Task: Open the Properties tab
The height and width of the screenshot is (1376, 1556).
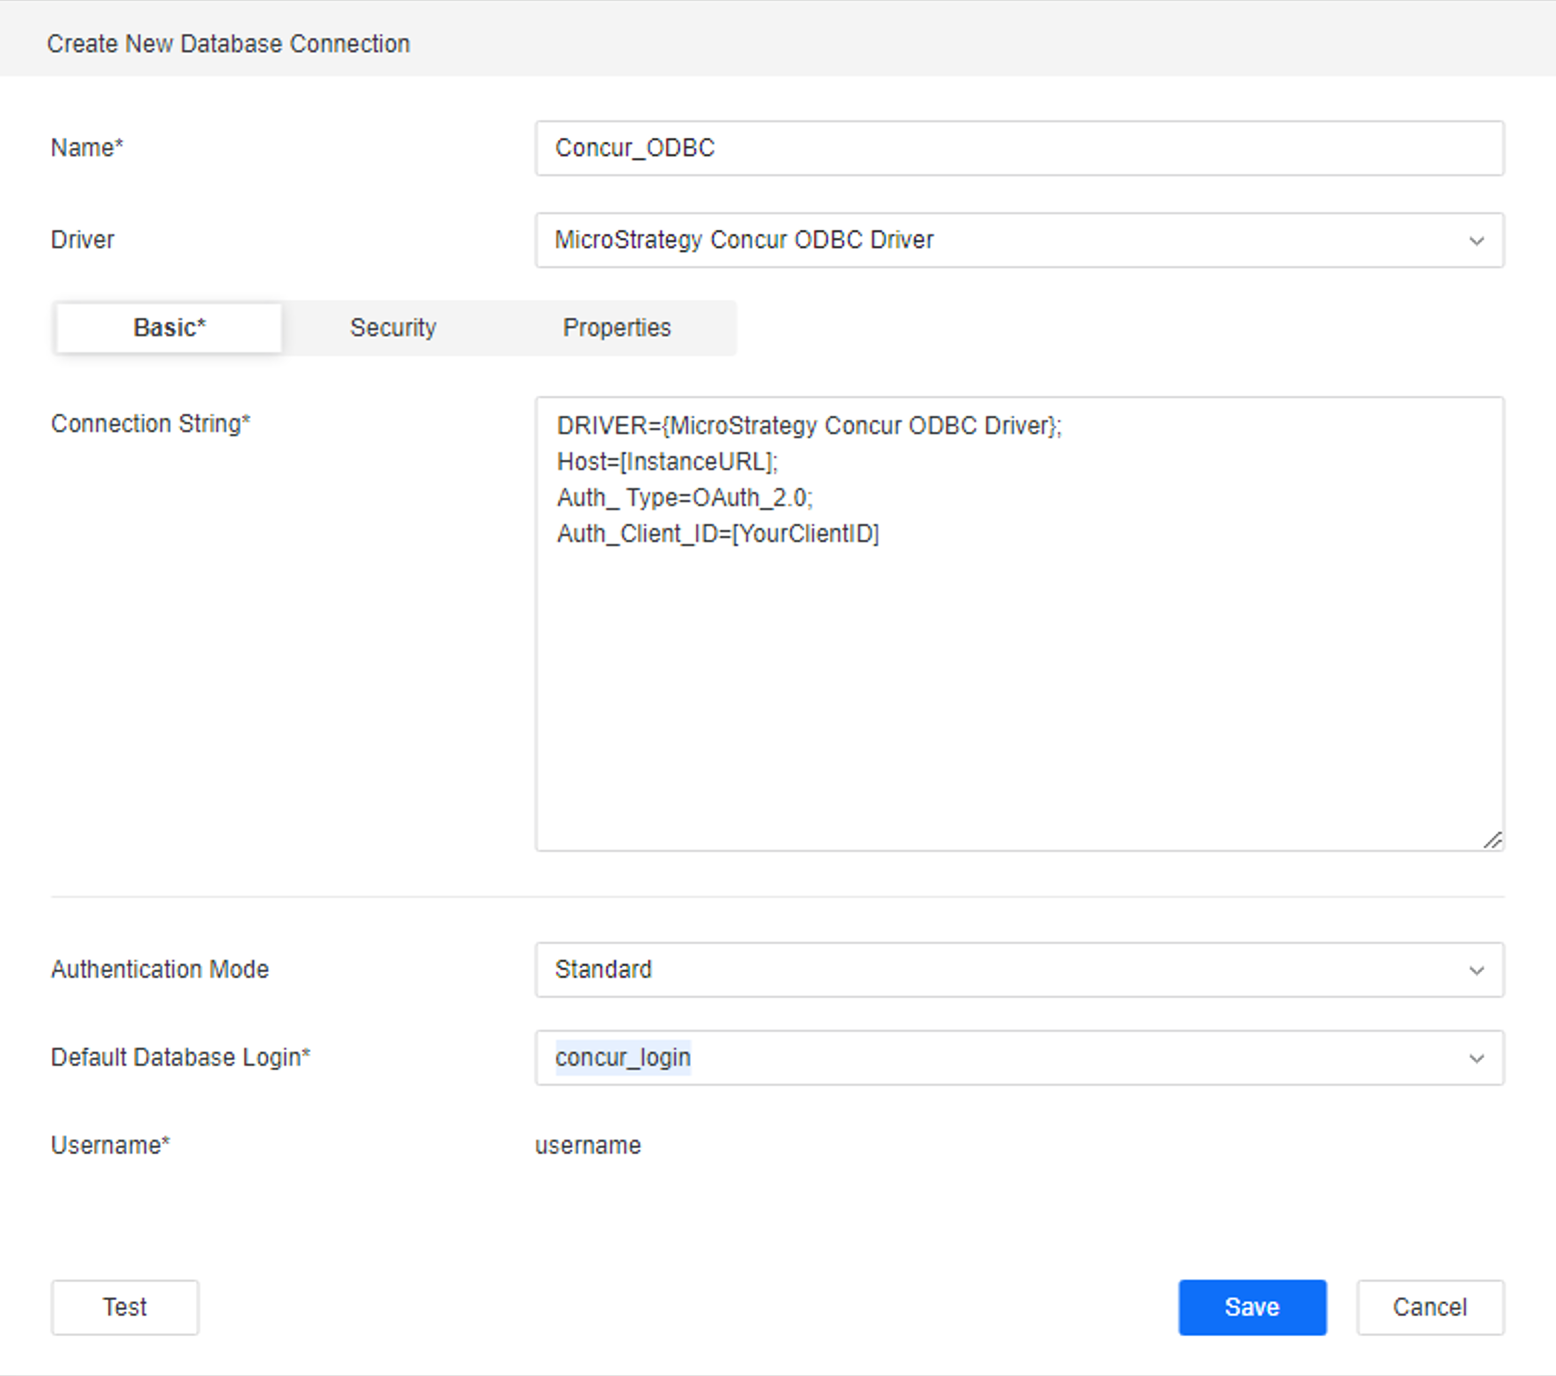Action: pos(617,328)
